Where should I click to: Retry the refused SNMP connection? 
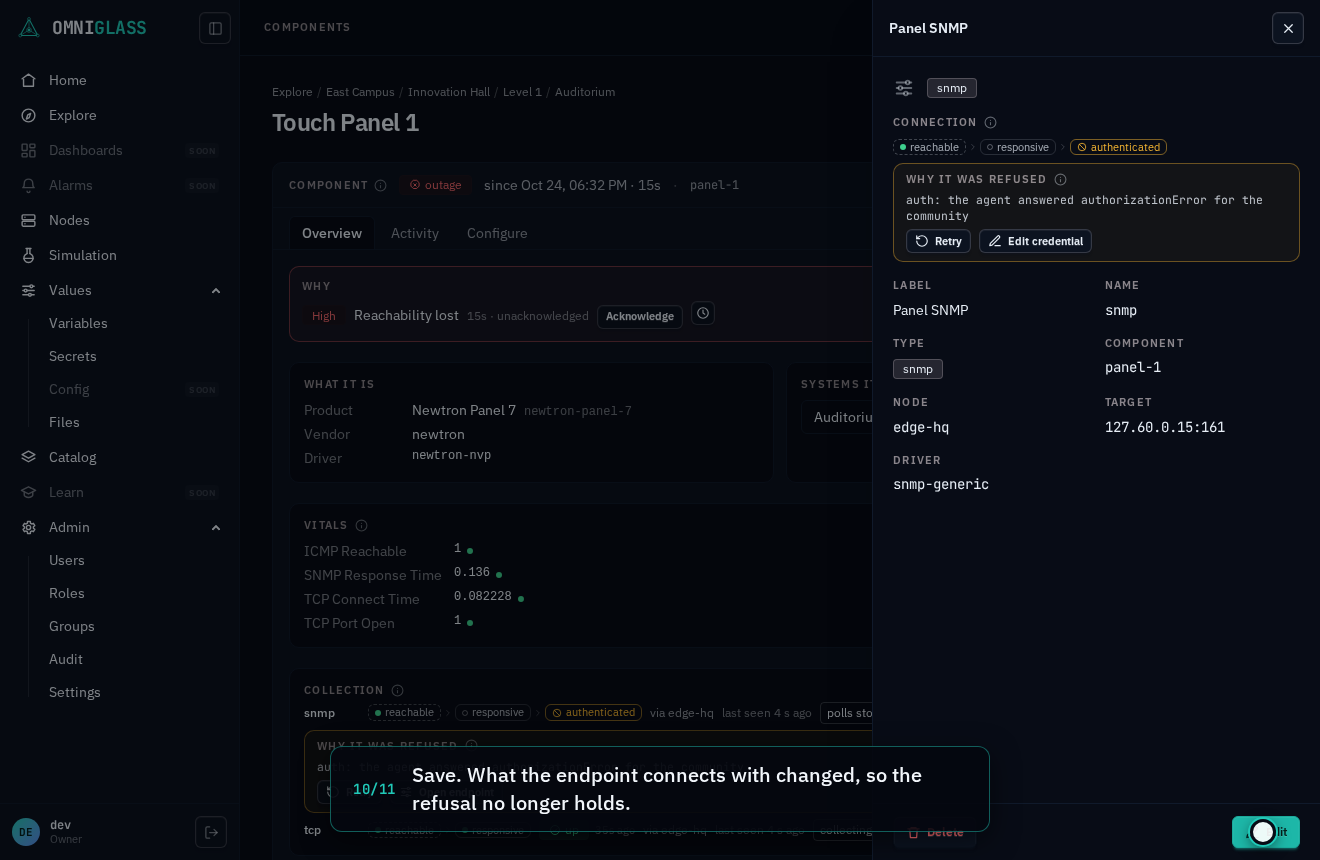pos(938,241)
